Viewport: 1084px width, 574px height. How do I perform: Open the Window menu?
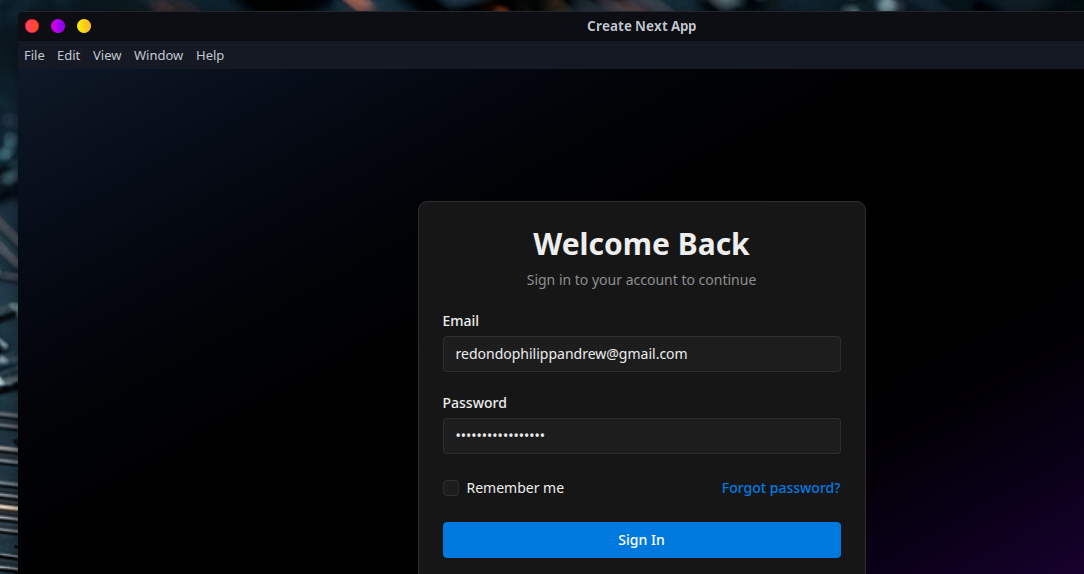158,55
